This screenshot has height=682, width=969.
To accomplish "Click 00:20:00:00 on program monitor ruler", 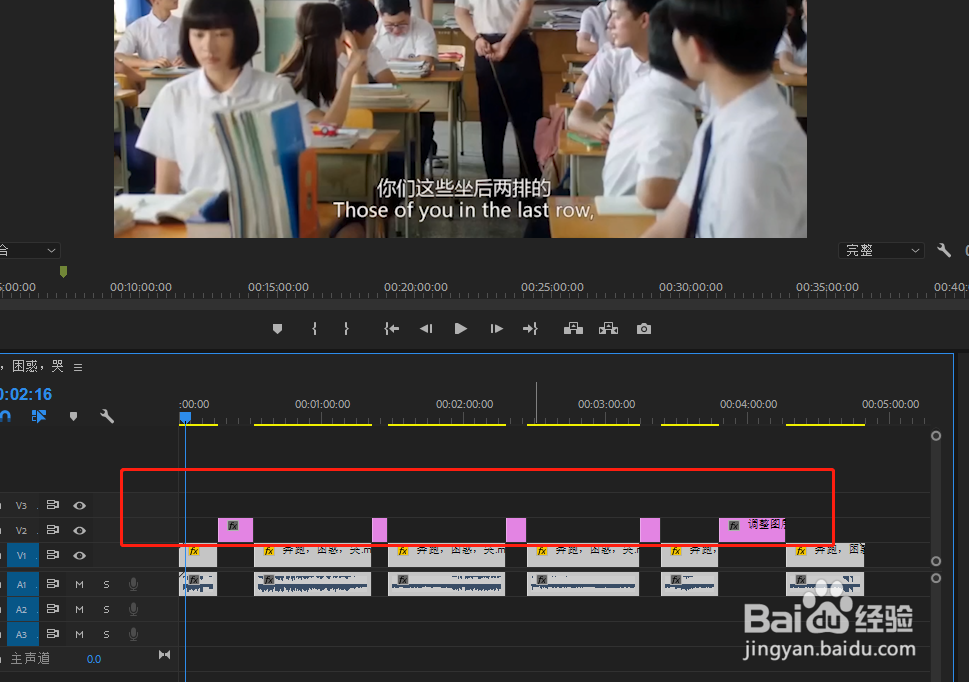I will coord(415,287).
